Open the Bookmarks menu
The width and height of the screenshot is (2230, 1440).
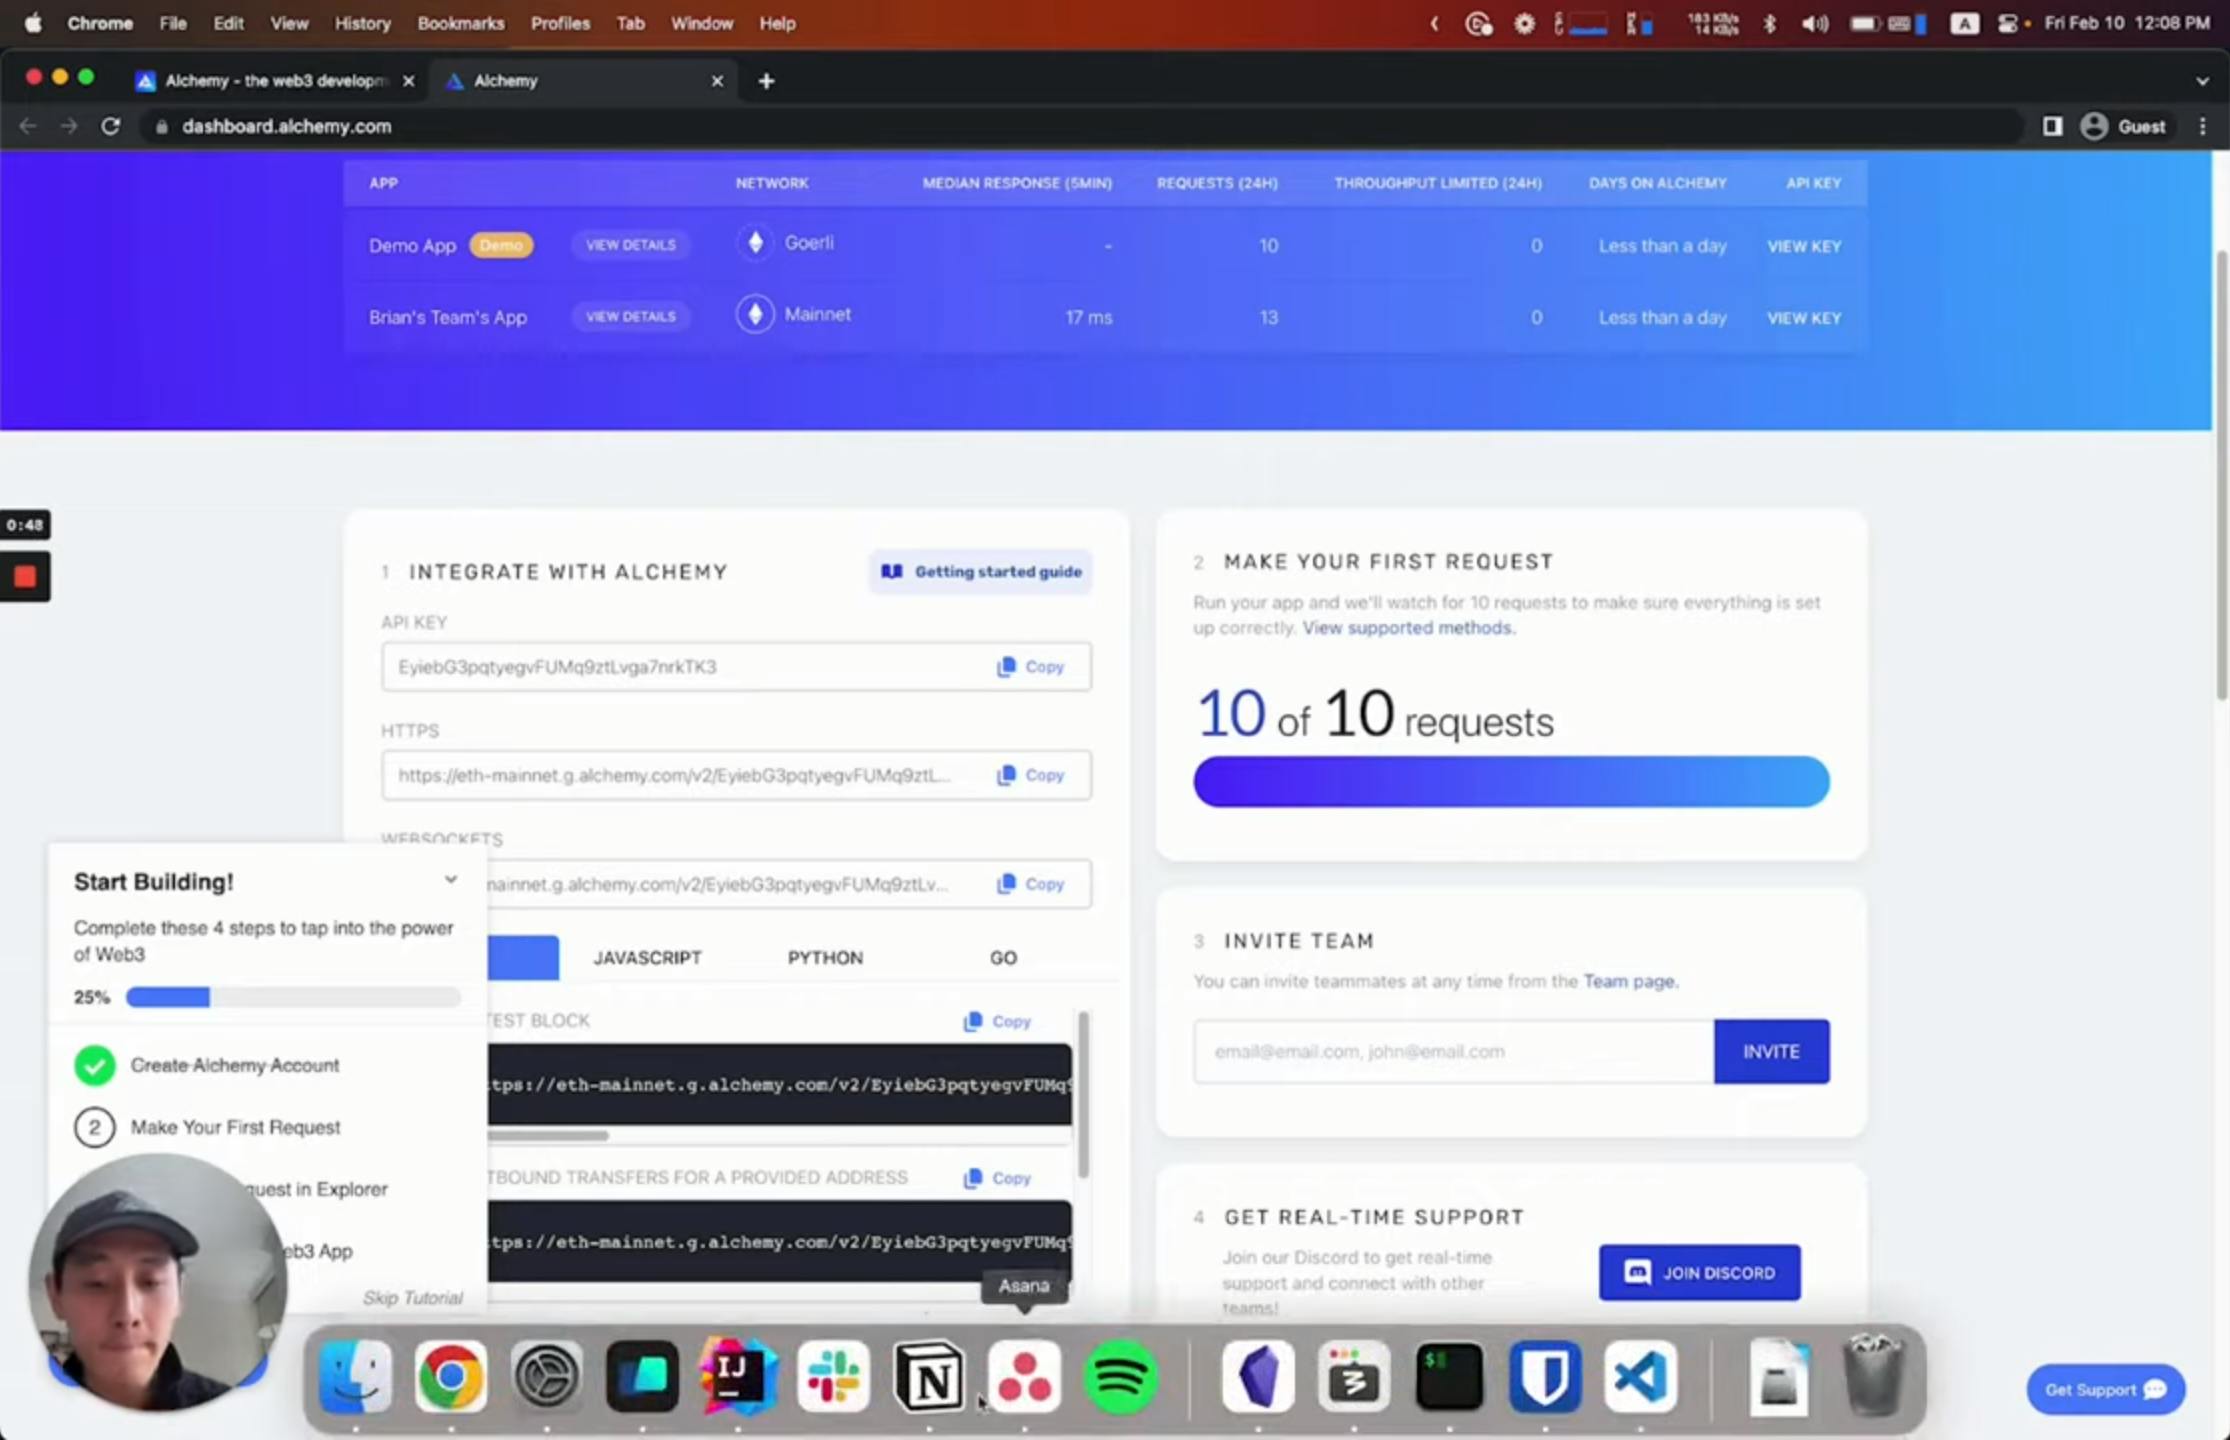(460, 23)
